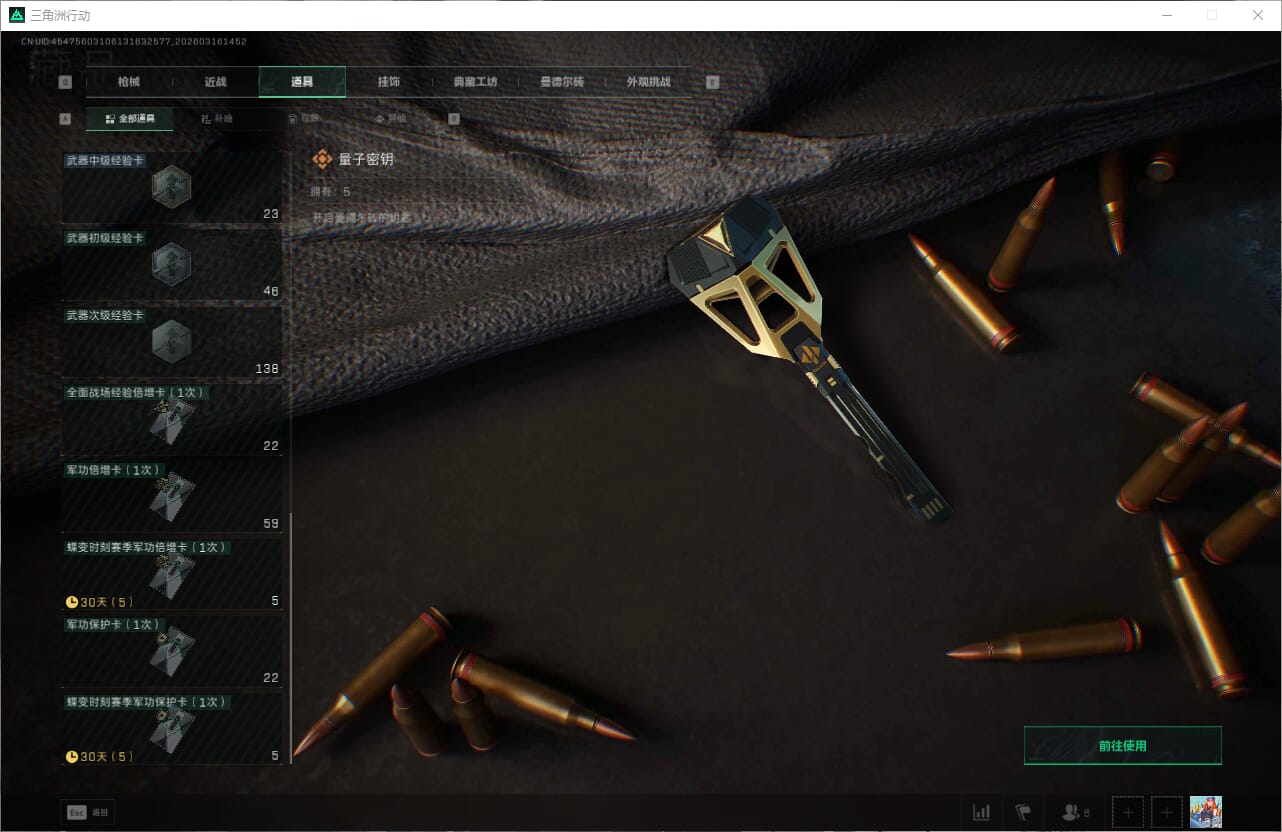
Task: Open the 外观挑战 tab
Action: (648, 82)
